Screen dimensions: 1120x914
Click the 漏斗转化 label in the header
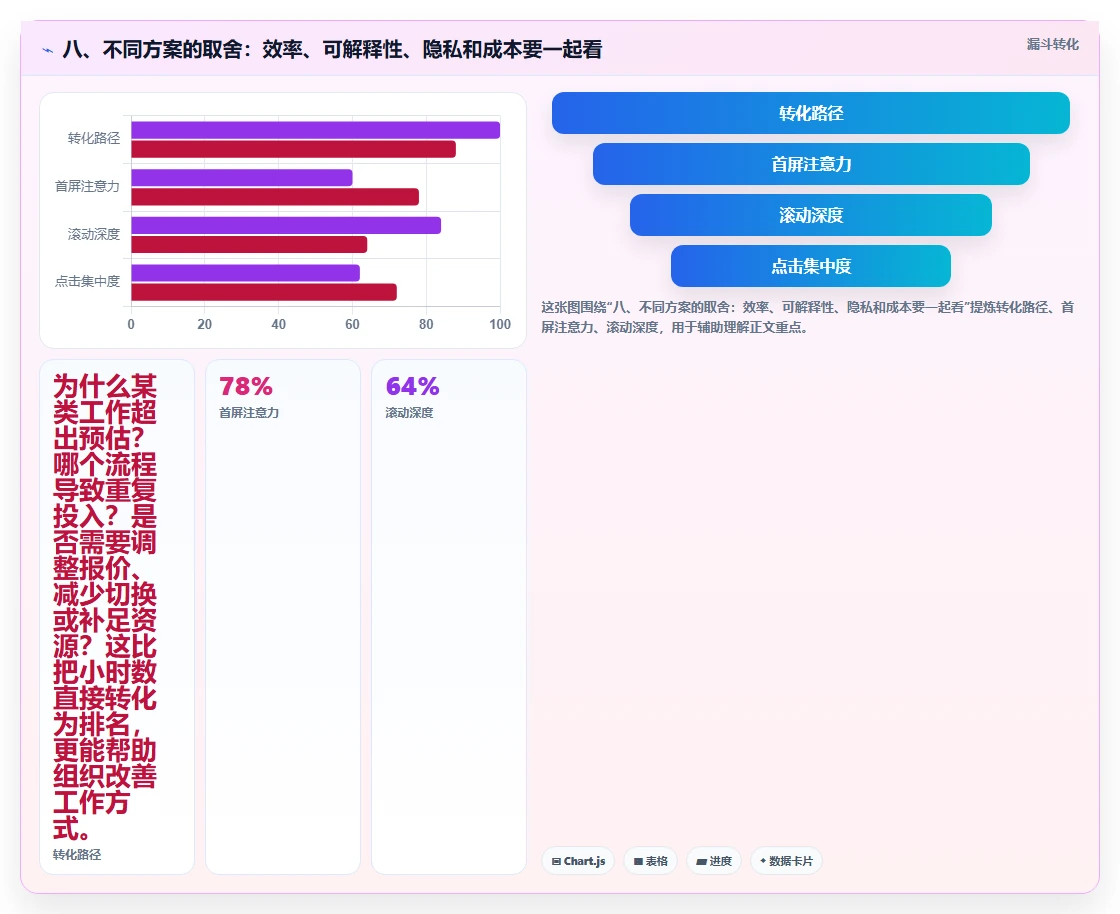pos(1053,44)
